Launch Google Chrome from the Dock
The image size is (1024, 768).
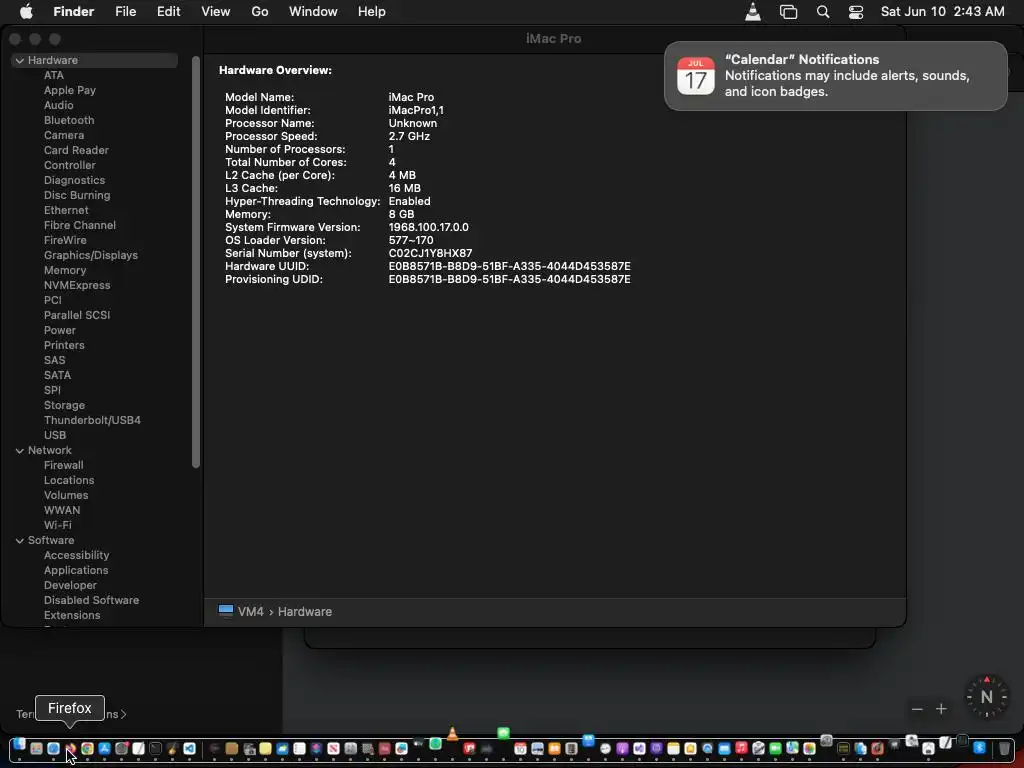(x=88, y=748)
